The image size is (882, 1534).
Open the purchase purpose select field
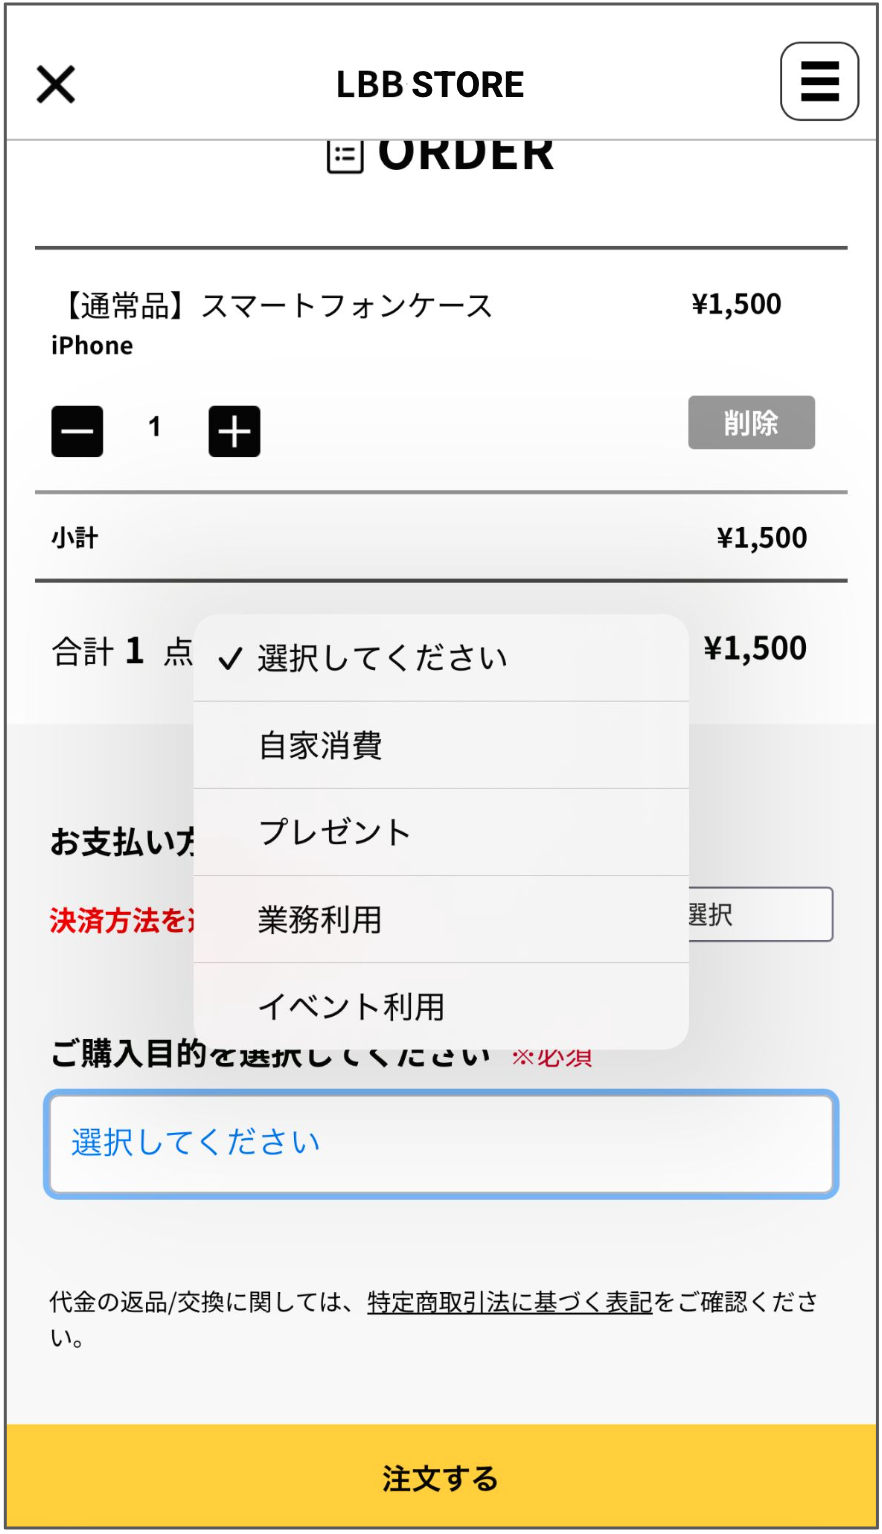click(x=440, y=1143)
